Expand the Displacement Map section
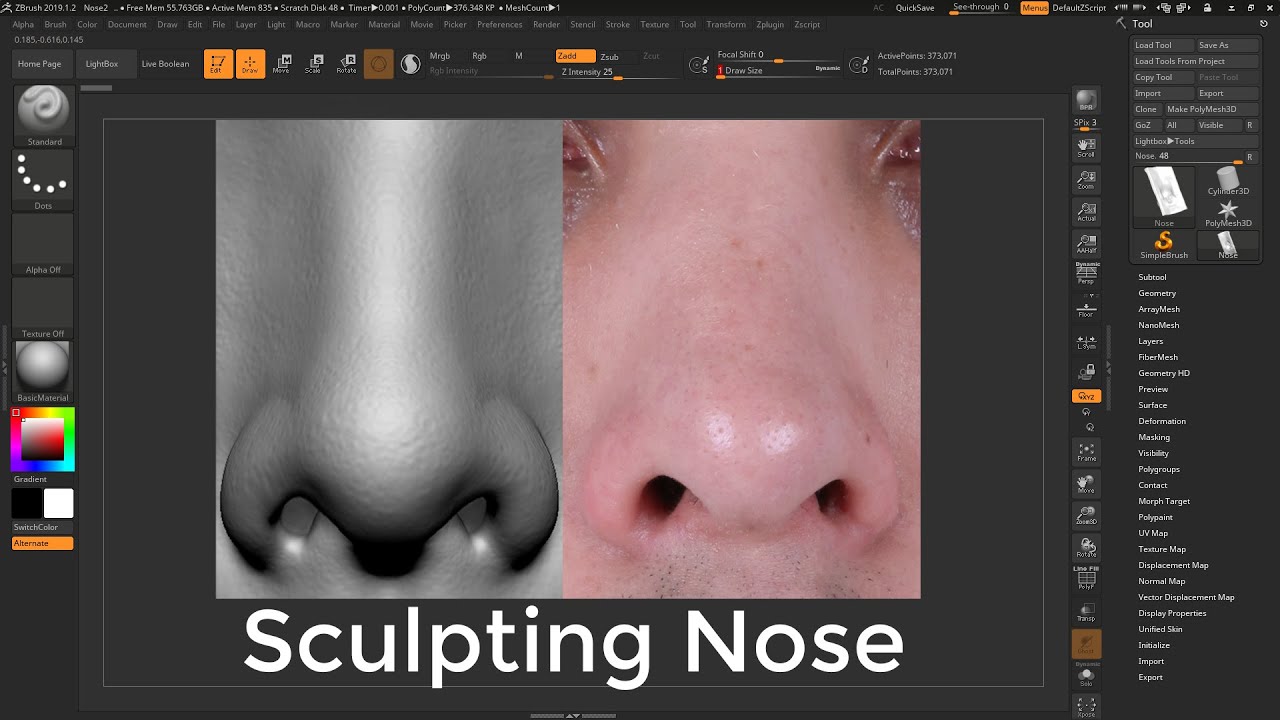The height and width of the screenshot is (720, 1280). (1173, 565)
